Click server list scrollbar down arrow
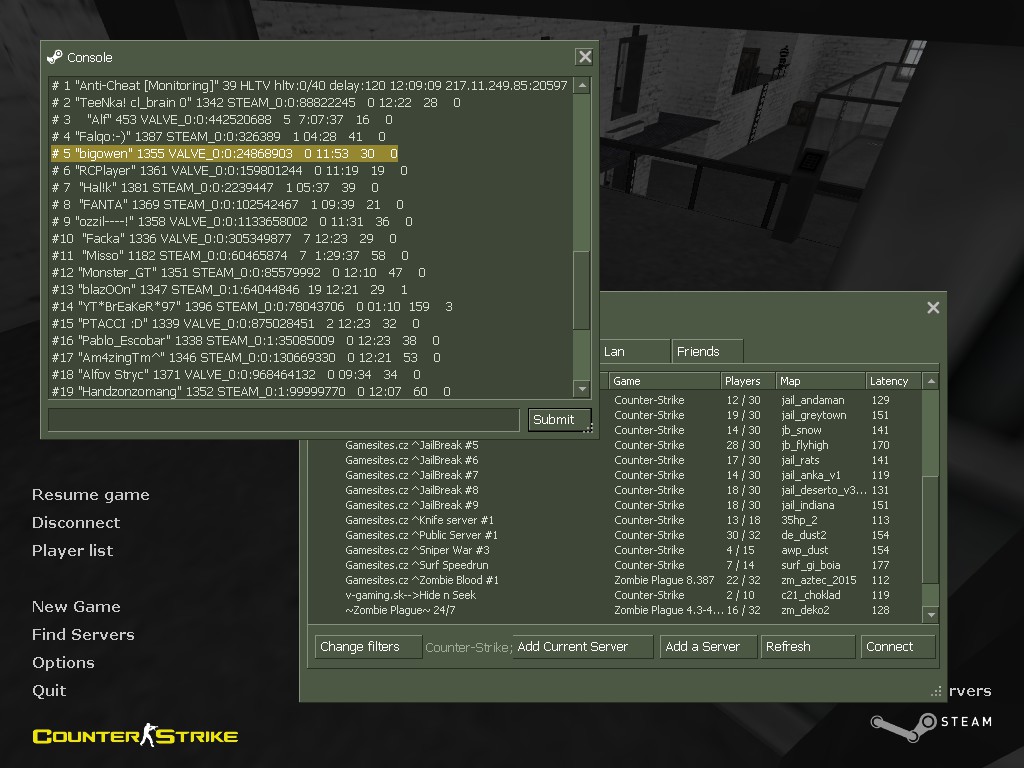The height and width of the screenshot is (768, 1024). (931, 615)
